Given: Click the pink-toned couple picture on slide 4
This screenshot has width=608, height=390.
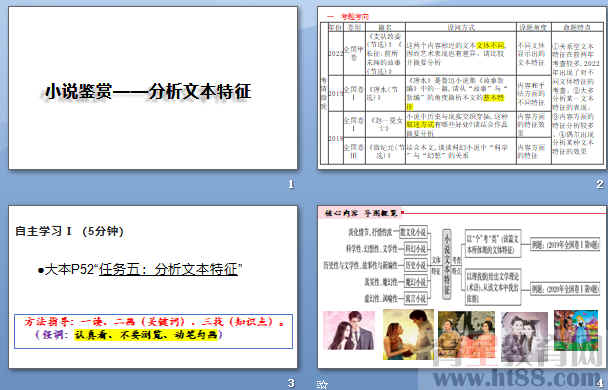Looking at the screenshot, I should (x=349, y=330).
